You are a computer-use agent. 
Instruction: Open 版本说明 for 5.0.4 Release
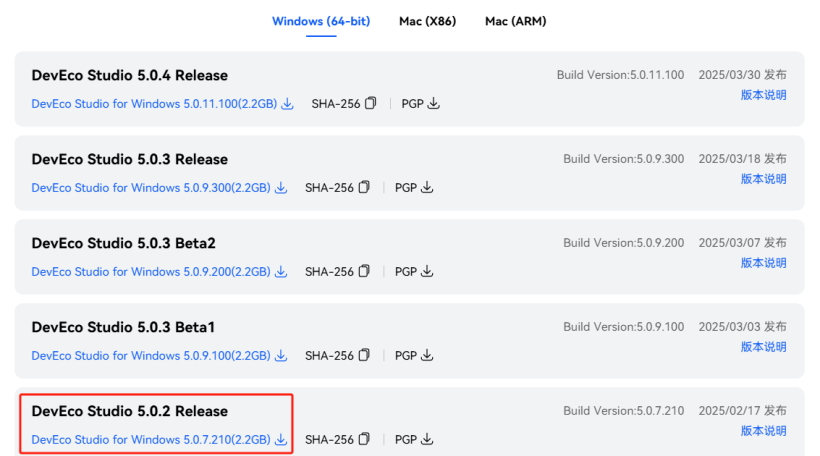click(x=764, y=95)
